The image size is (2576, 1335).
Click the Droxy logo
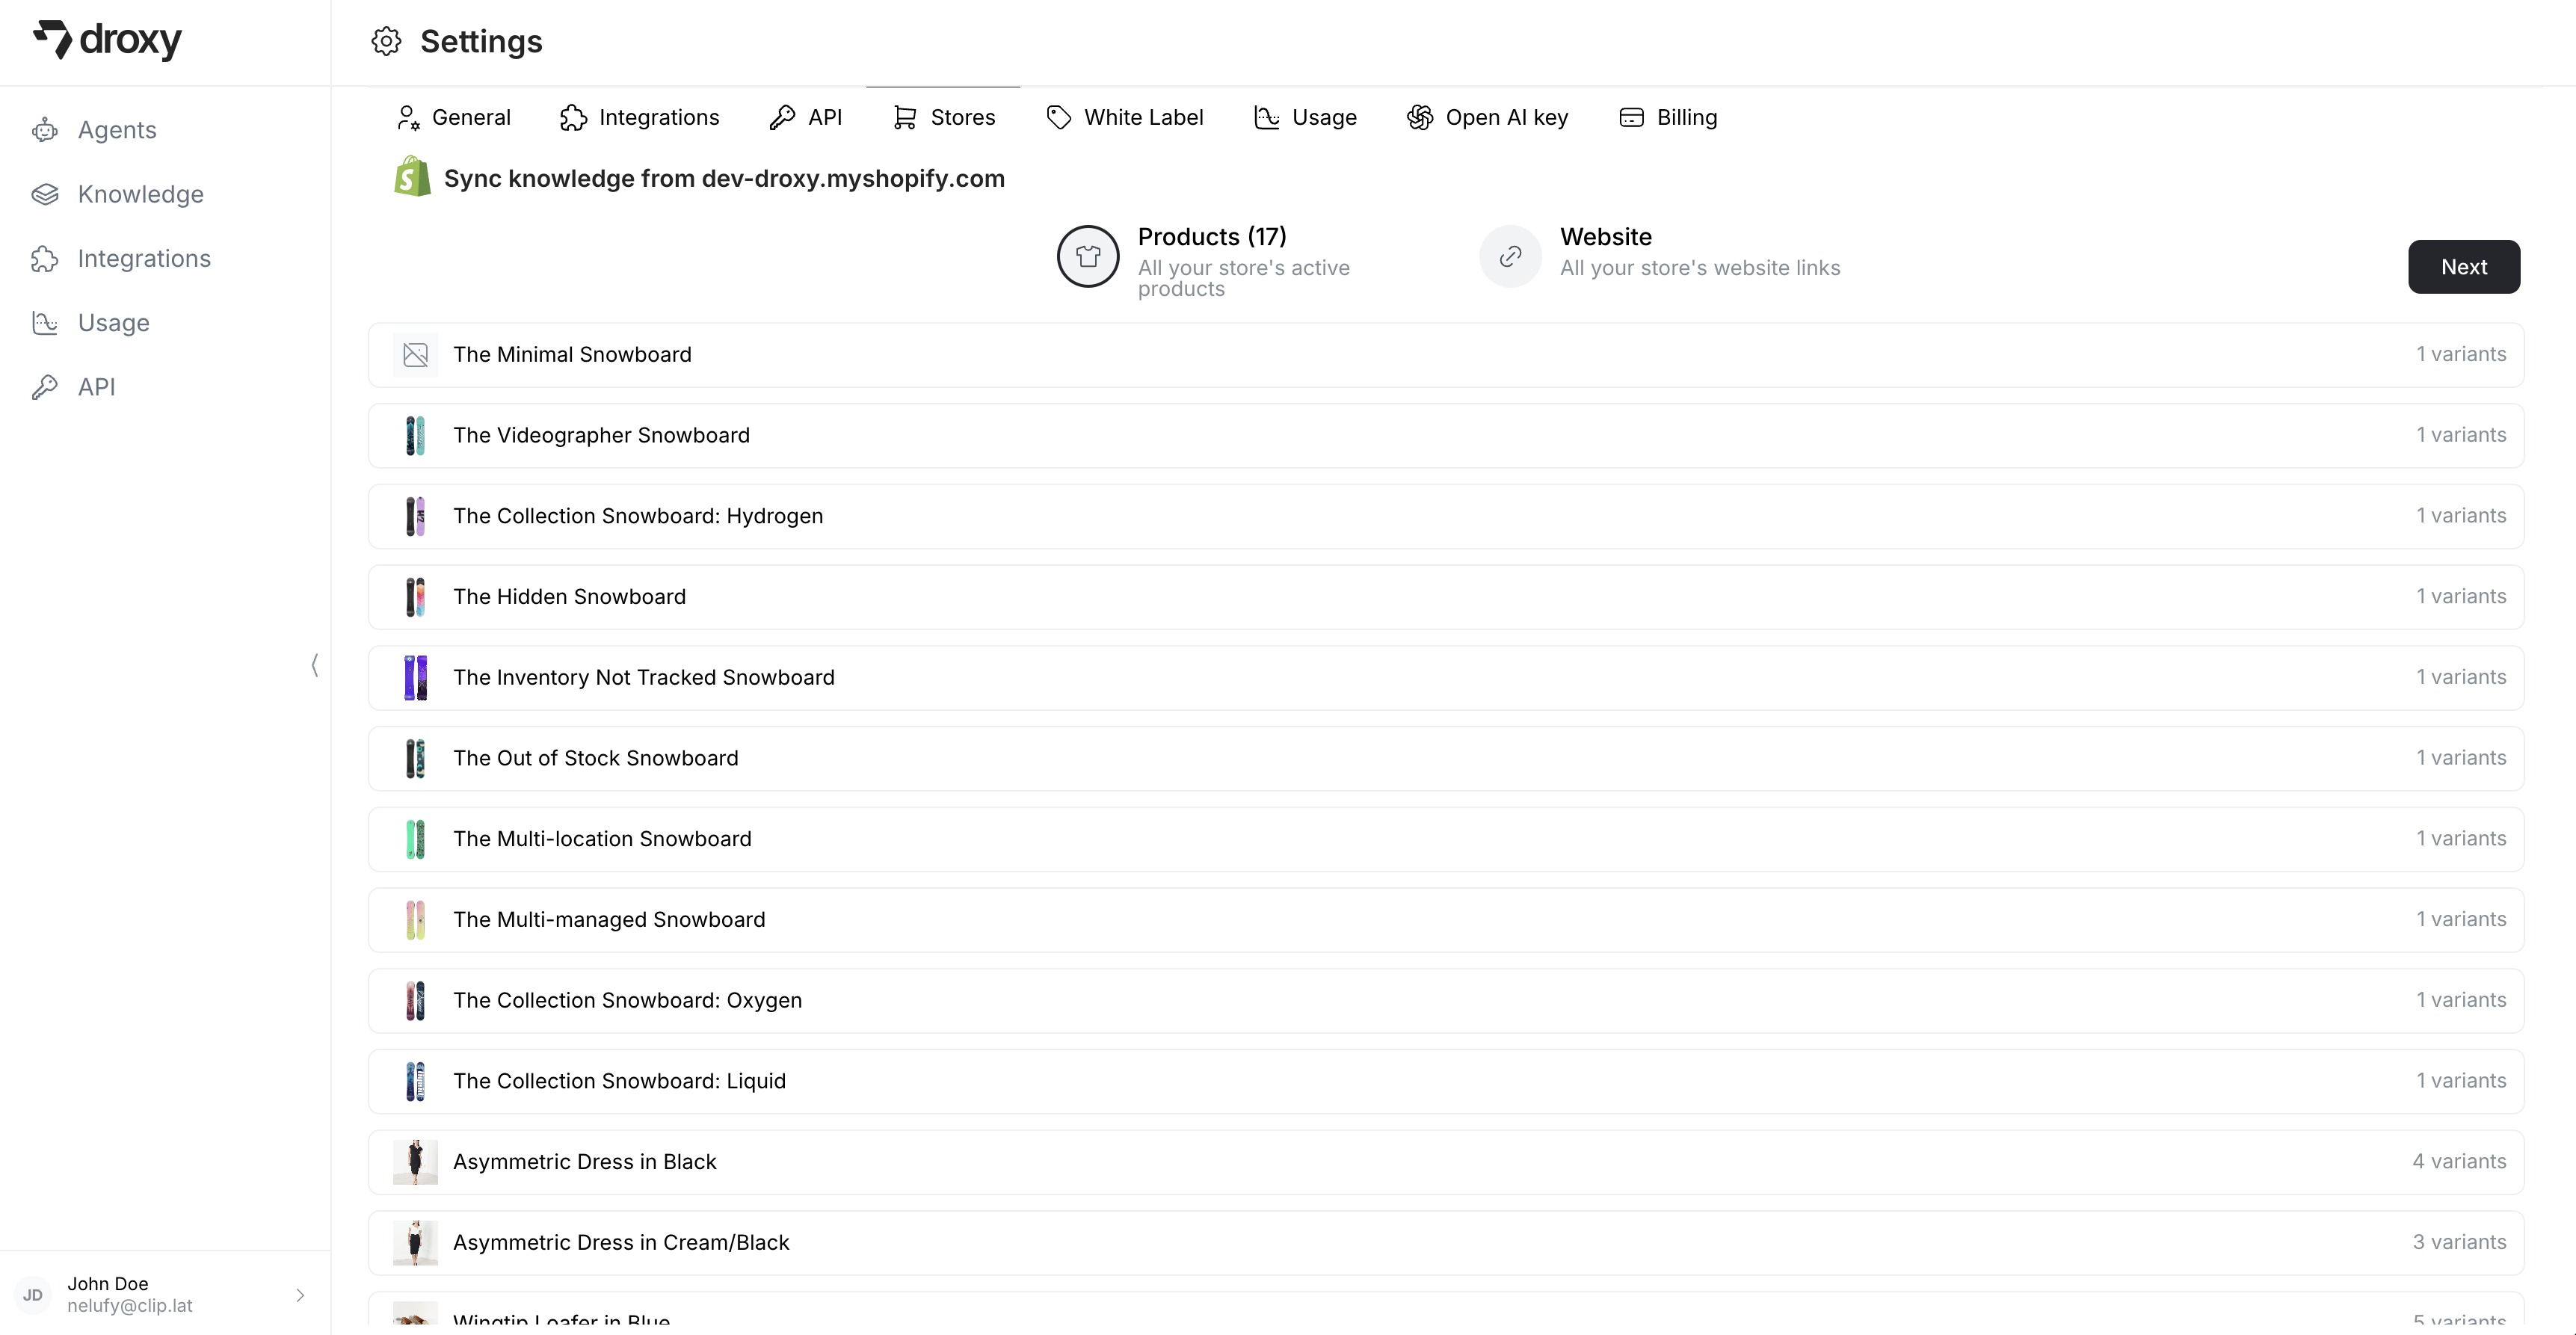[x=107, y=41]
